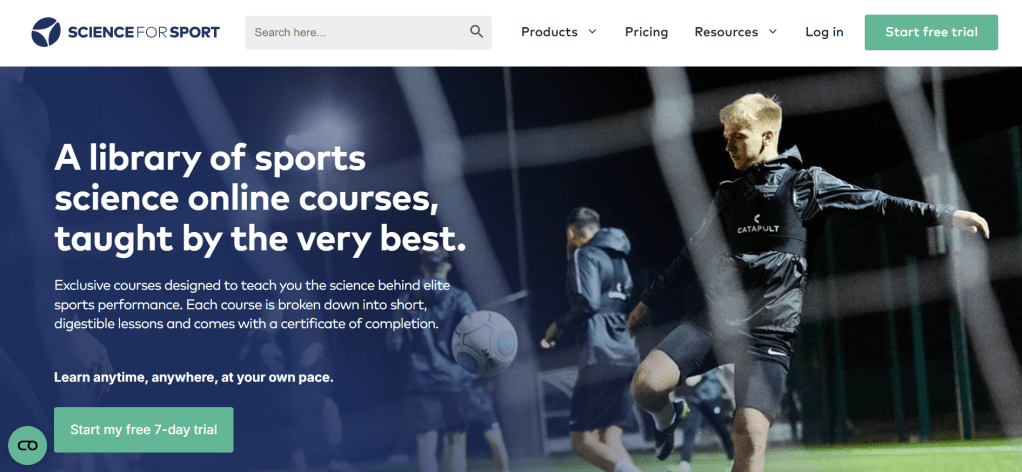The width and height of the screenshot is (1022, 472).
Task: Click the Science for Sport circular logo icon
Action: click(46, 33)
